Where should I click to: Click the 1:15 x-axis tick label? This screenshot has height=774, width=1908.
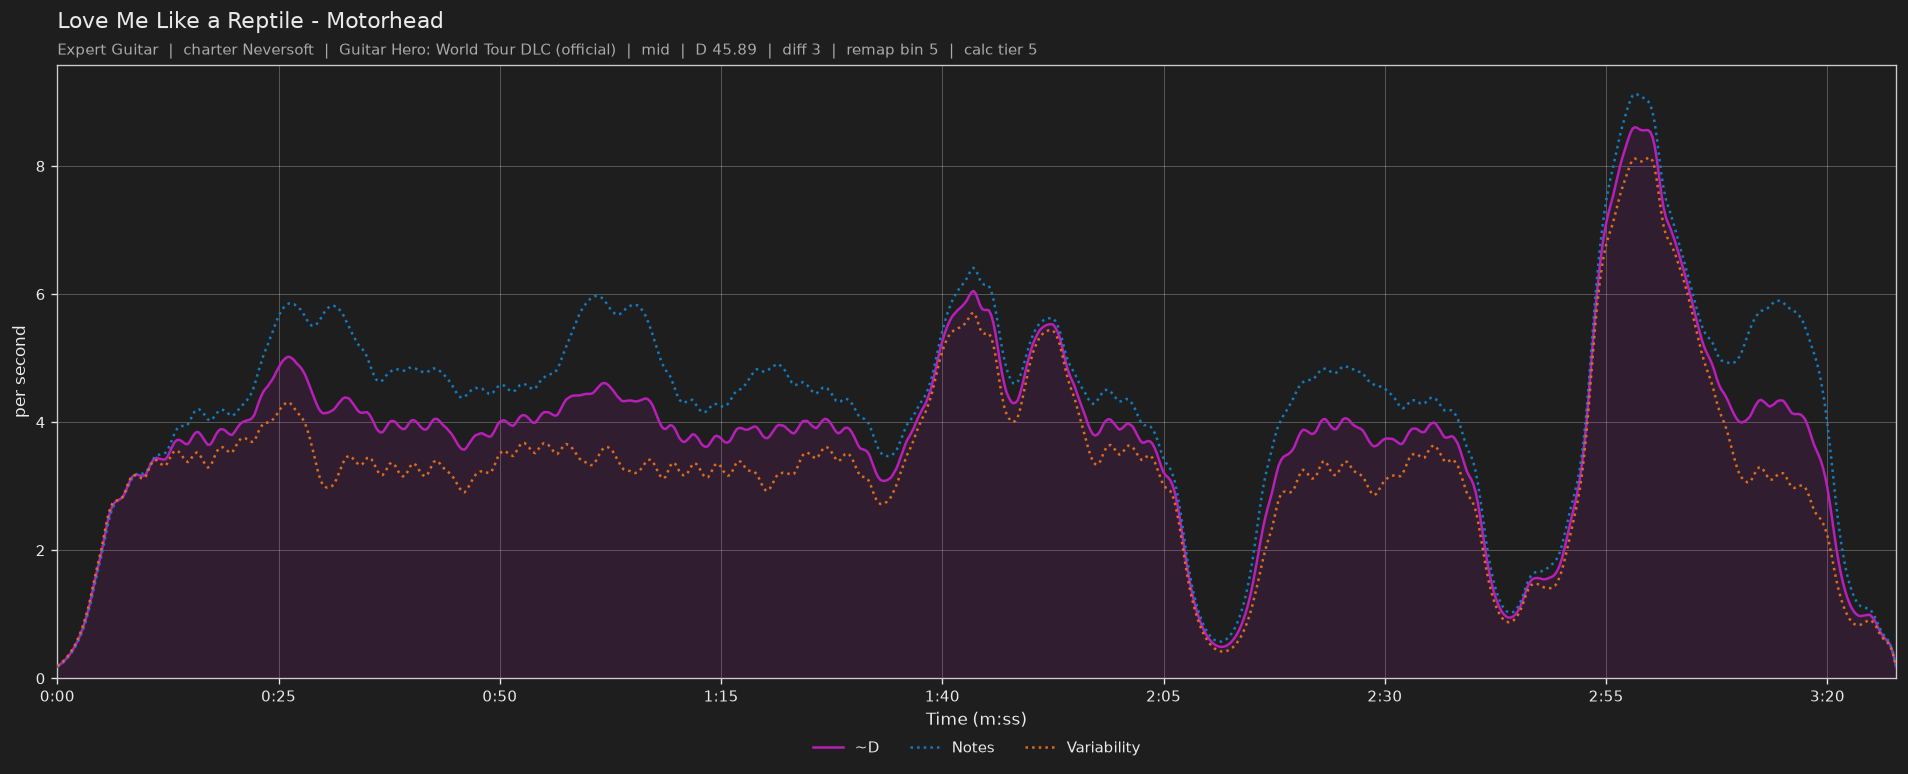tap(721, 697)
